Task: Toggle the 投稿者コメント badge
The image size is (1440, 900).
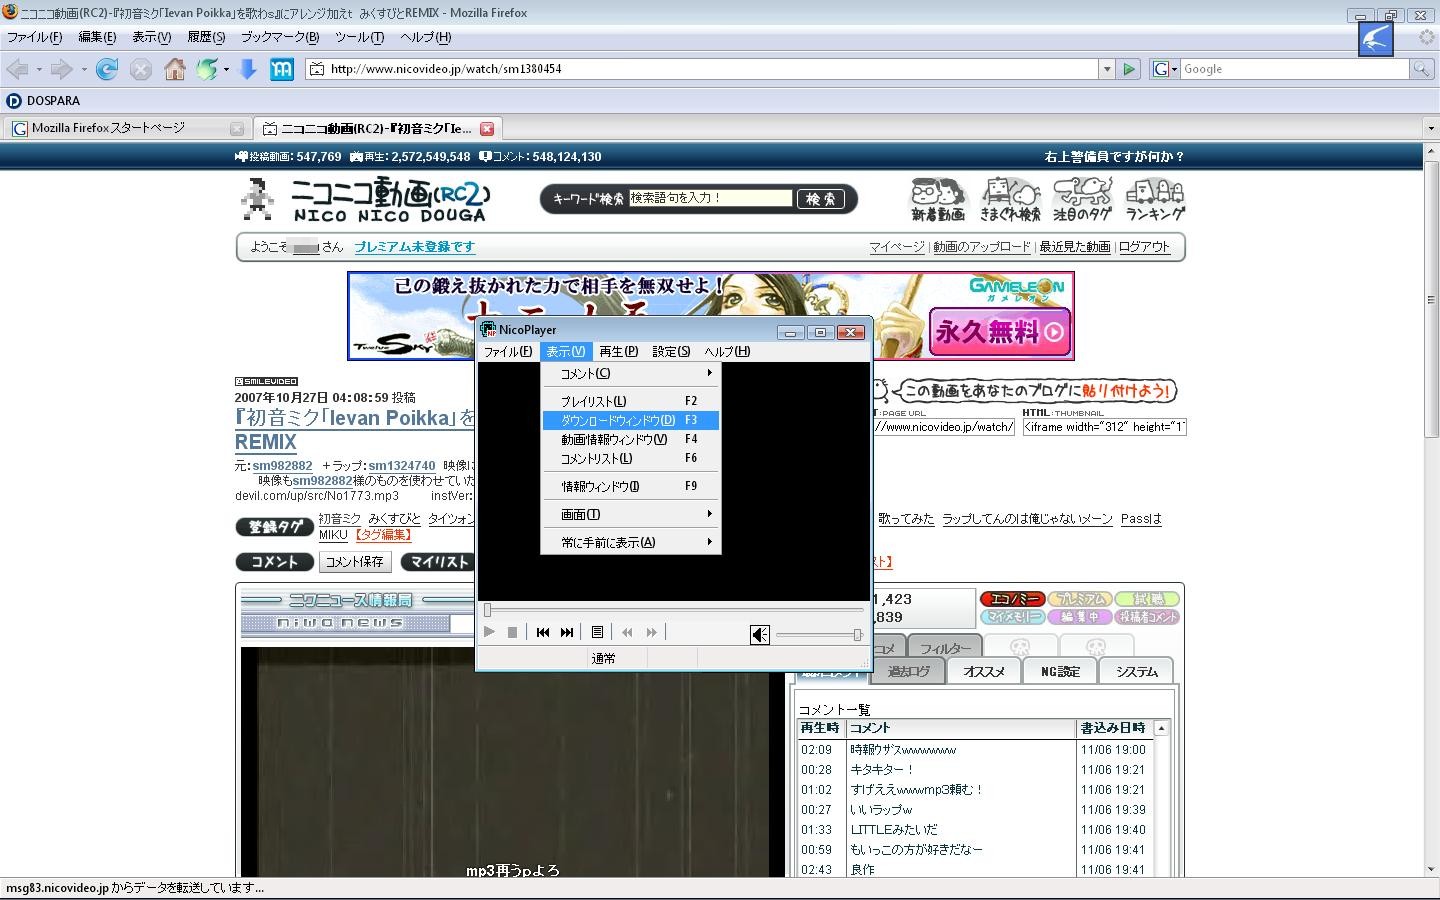Action: click(1148, 617)
